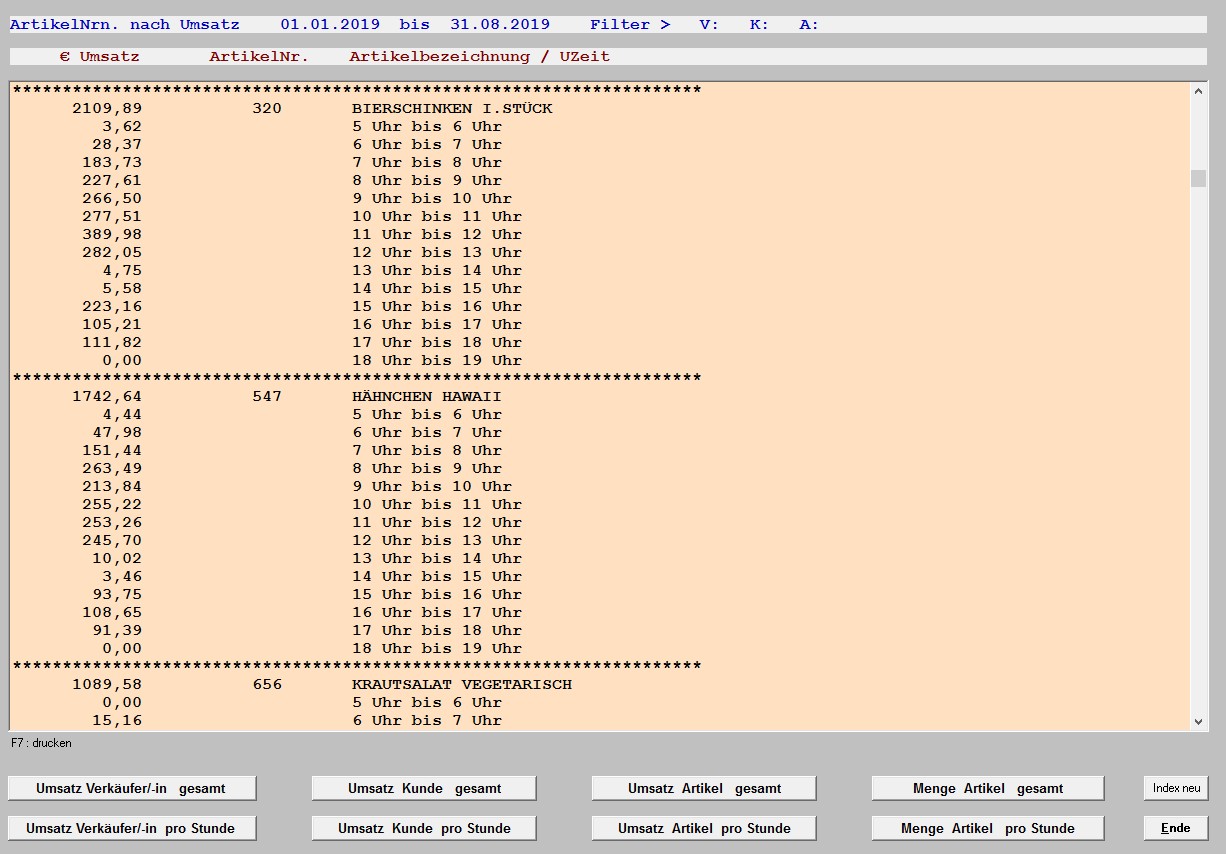Click the 'F7 : drucken' print hint
Image resolution: width=1226 pixels, height=854 pixels.
[41, 743]
